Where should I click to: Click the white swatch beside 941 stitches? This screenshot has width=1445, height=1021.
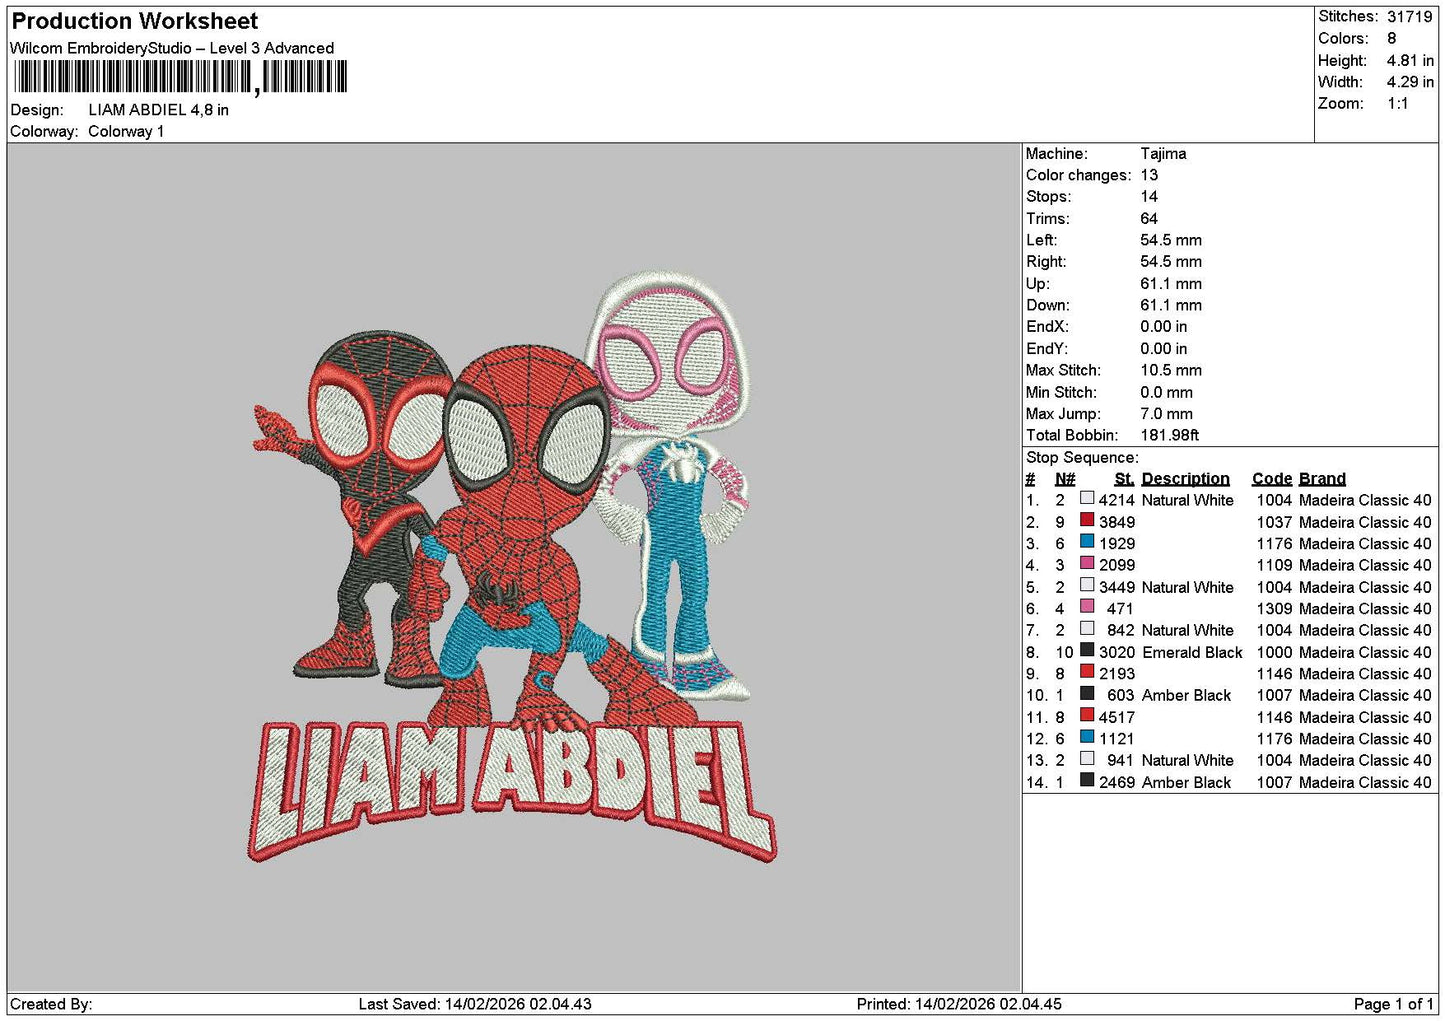(1087, 758)
